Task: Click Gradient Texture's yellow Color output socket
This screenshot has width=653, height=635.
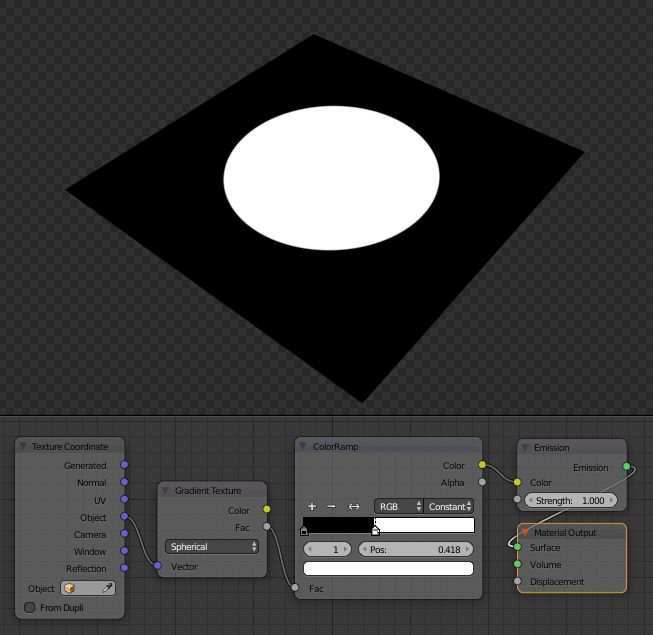Action: click(267, 509)
